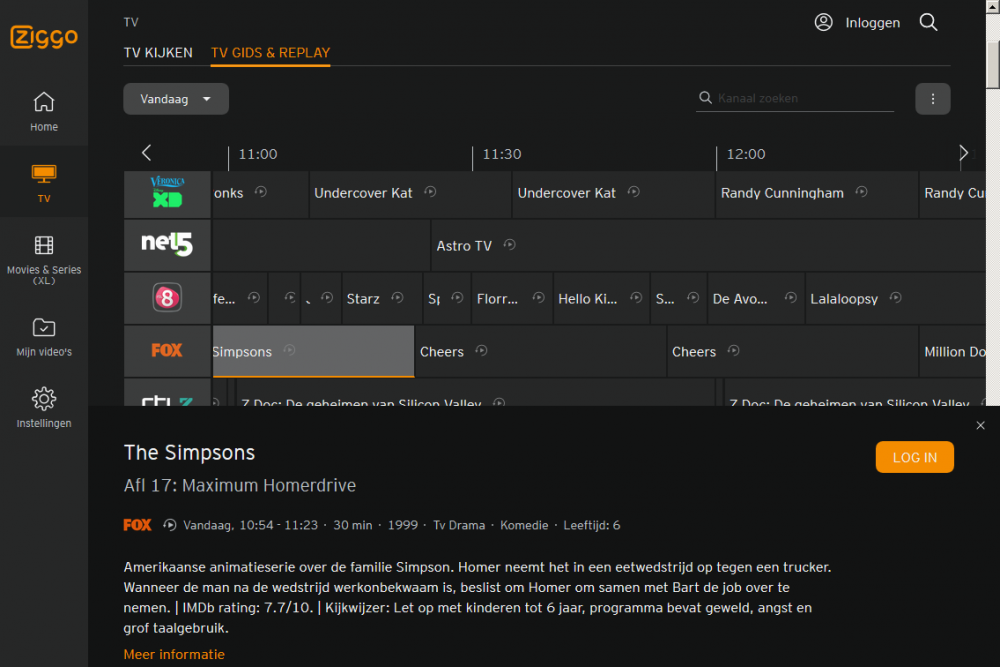
Task: Select De Avo... program
Action: 756,298
